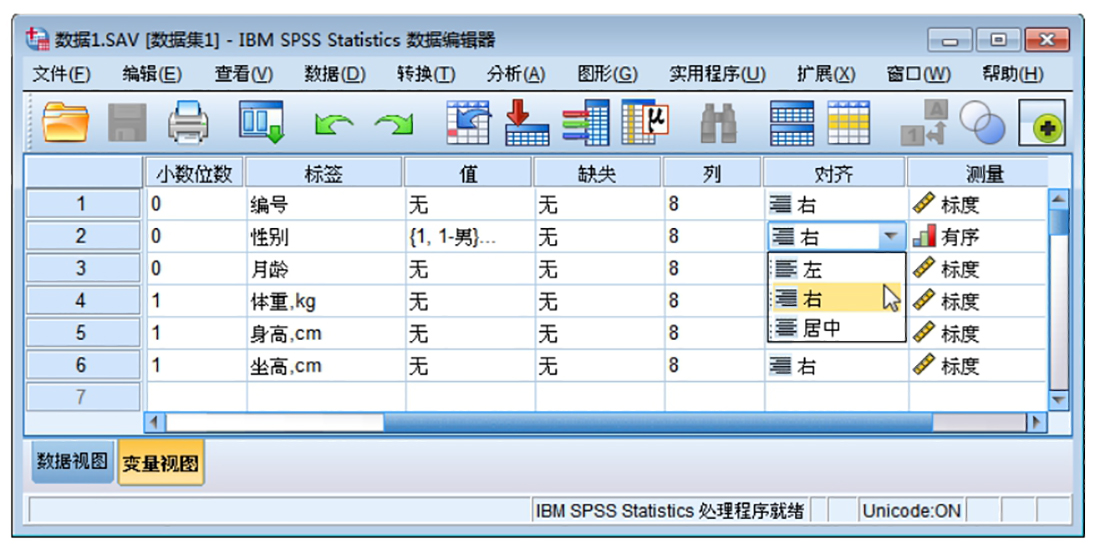Click the overlapping circles variable sets icon
The height and width of the screenshot is (554, 1100).
[x=981, y=124]
